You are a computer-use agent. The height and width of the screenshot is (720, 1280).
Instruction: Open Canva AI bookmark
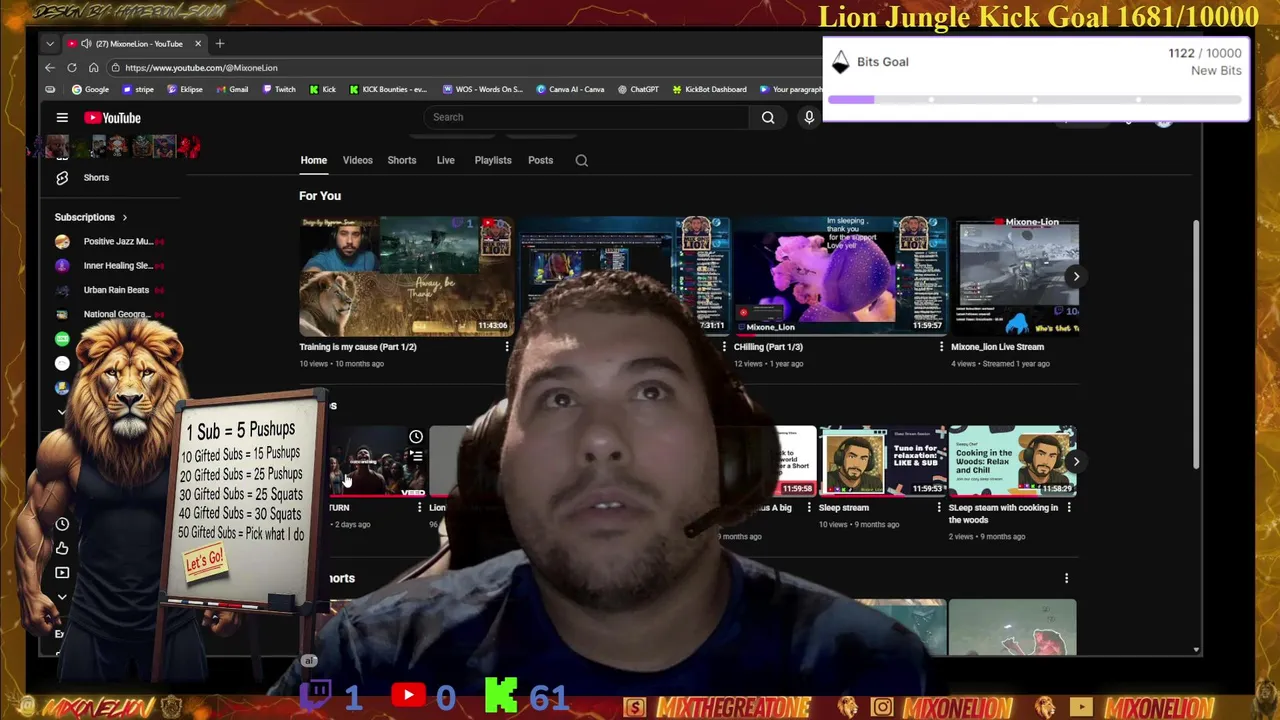pyautogui.click(x=570, y=89)
